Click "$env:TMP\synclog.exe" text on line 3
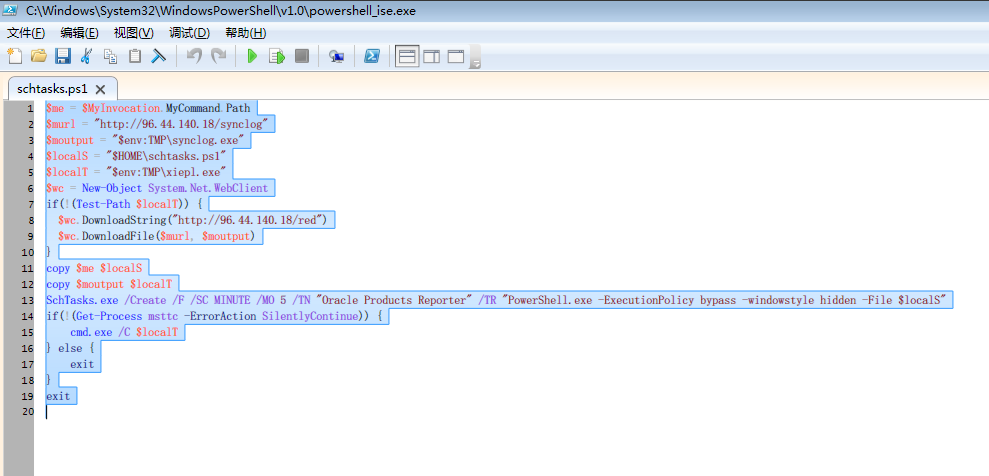This screenshot has height=476, width=989. point(179,139)
